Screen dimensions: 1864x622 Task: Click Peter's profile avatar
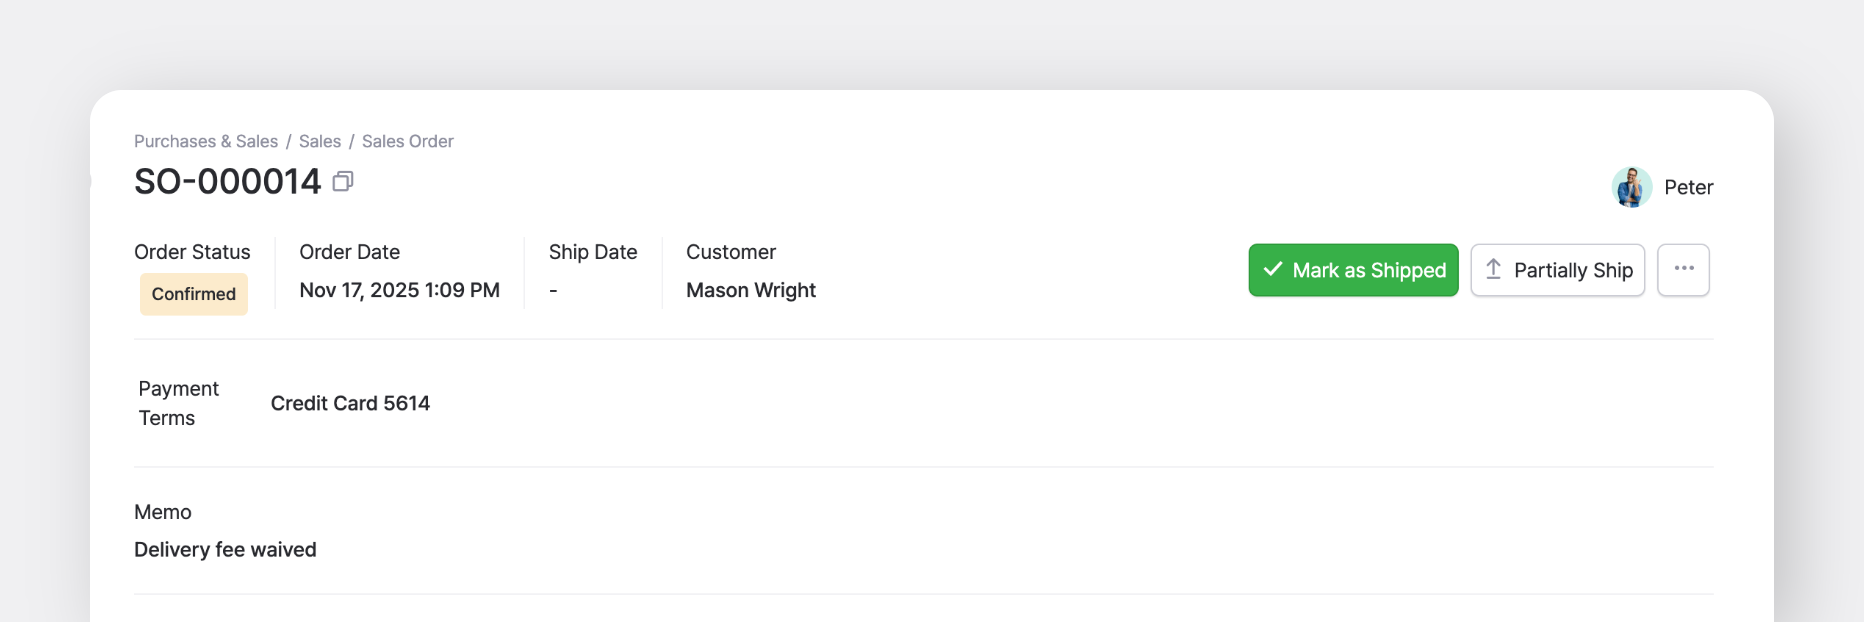coord(1632,187)
